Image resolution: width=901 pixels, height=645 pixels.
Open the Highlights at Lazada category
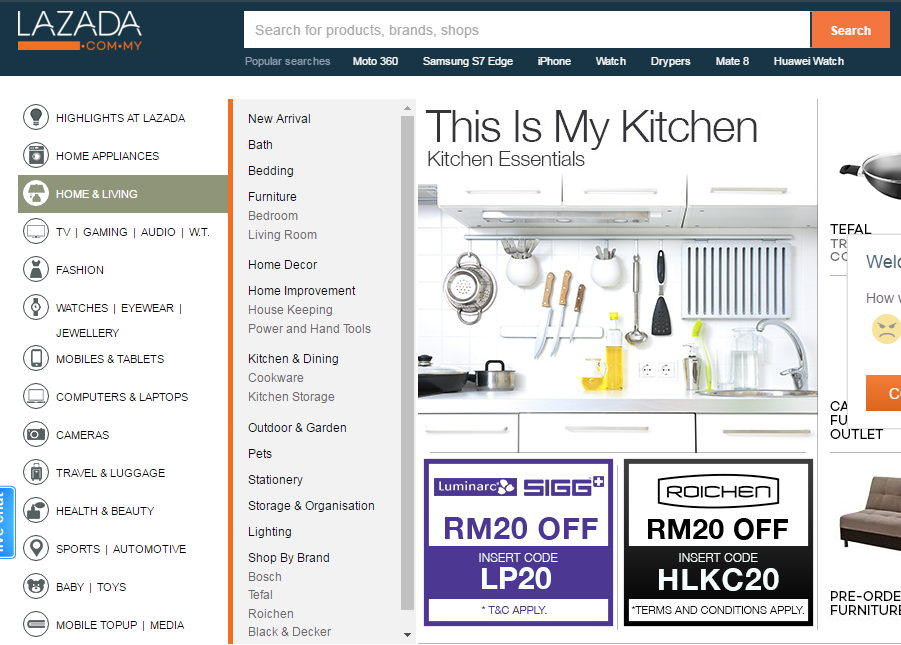(120, 118)
